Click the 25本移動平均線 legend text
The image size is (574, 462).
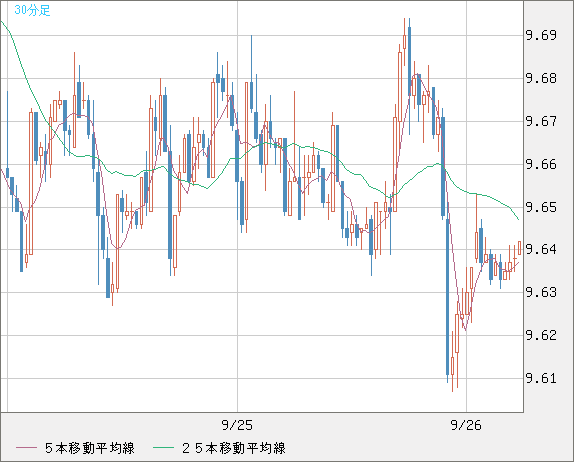pos(234,448)
